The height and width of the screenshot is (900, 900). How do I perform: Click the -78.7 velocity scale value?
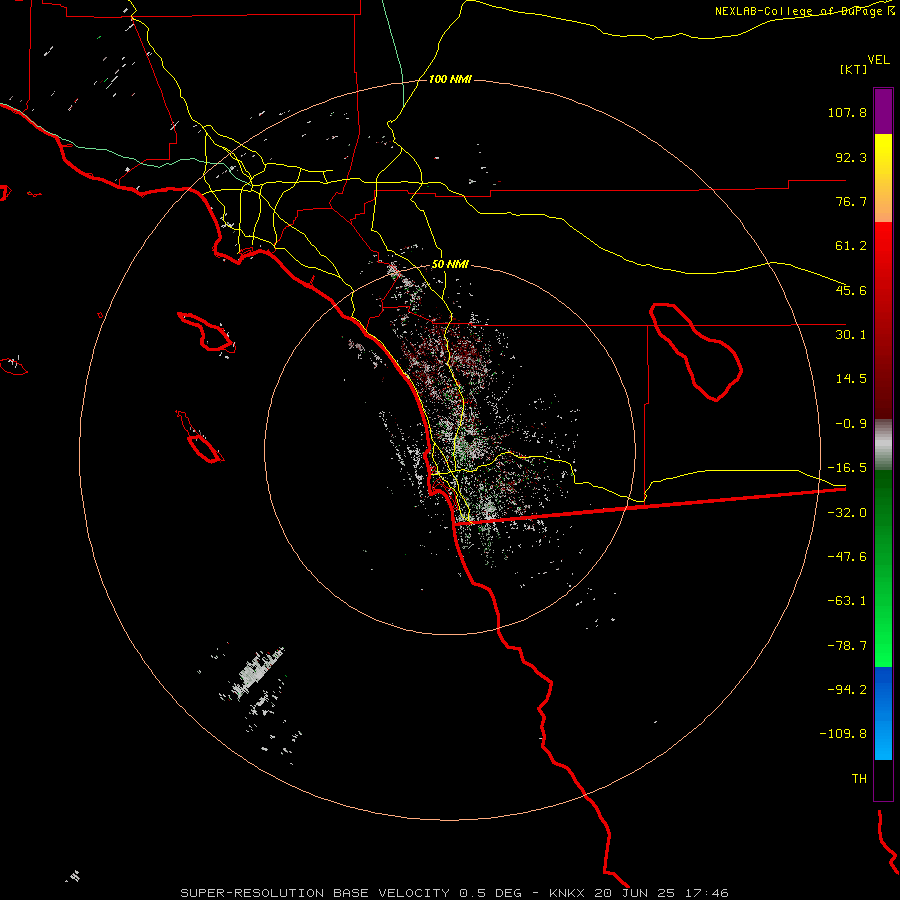click(x=847, y=646)
